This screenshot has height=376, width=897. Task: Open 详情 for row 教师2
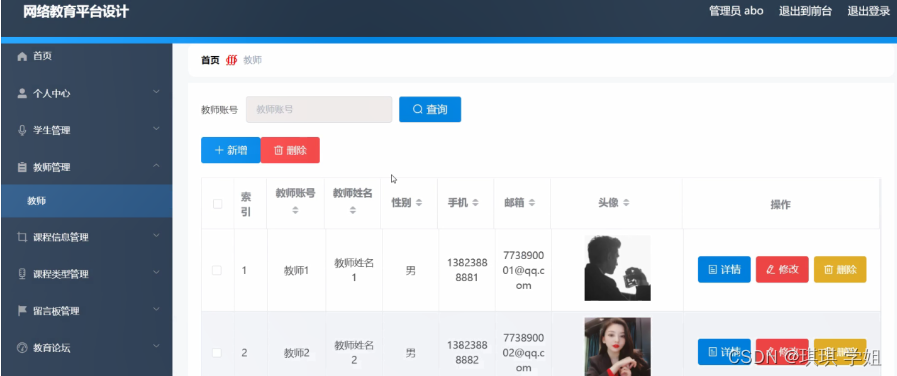pyautogui.click(x=724, y=351)
